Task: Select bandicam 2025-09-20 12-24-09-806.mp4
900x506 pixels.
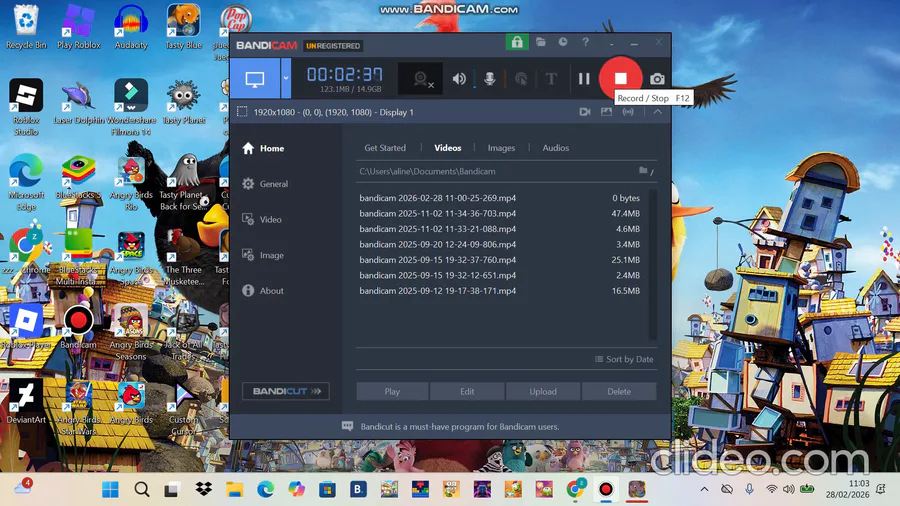Action: pos(500,244)
